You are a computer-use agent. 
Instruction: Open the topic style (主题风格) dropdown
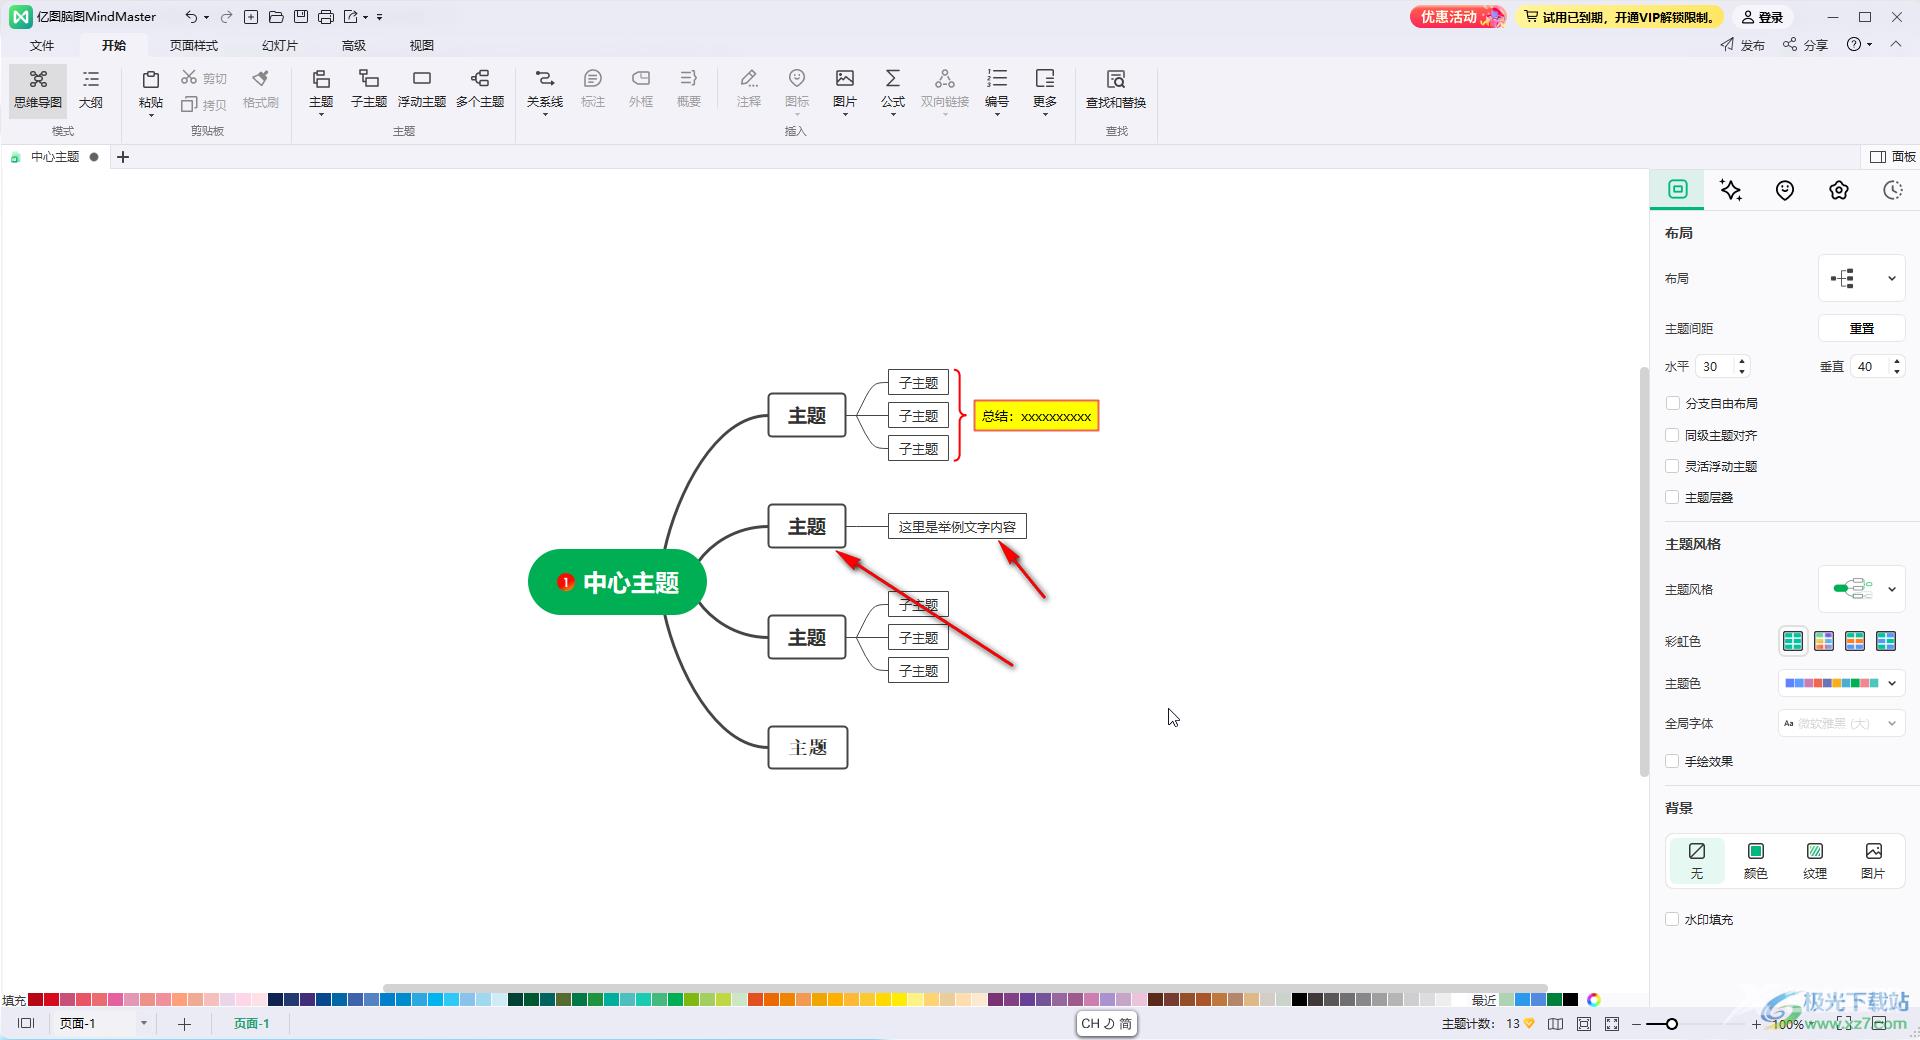tap(1861, 589)
